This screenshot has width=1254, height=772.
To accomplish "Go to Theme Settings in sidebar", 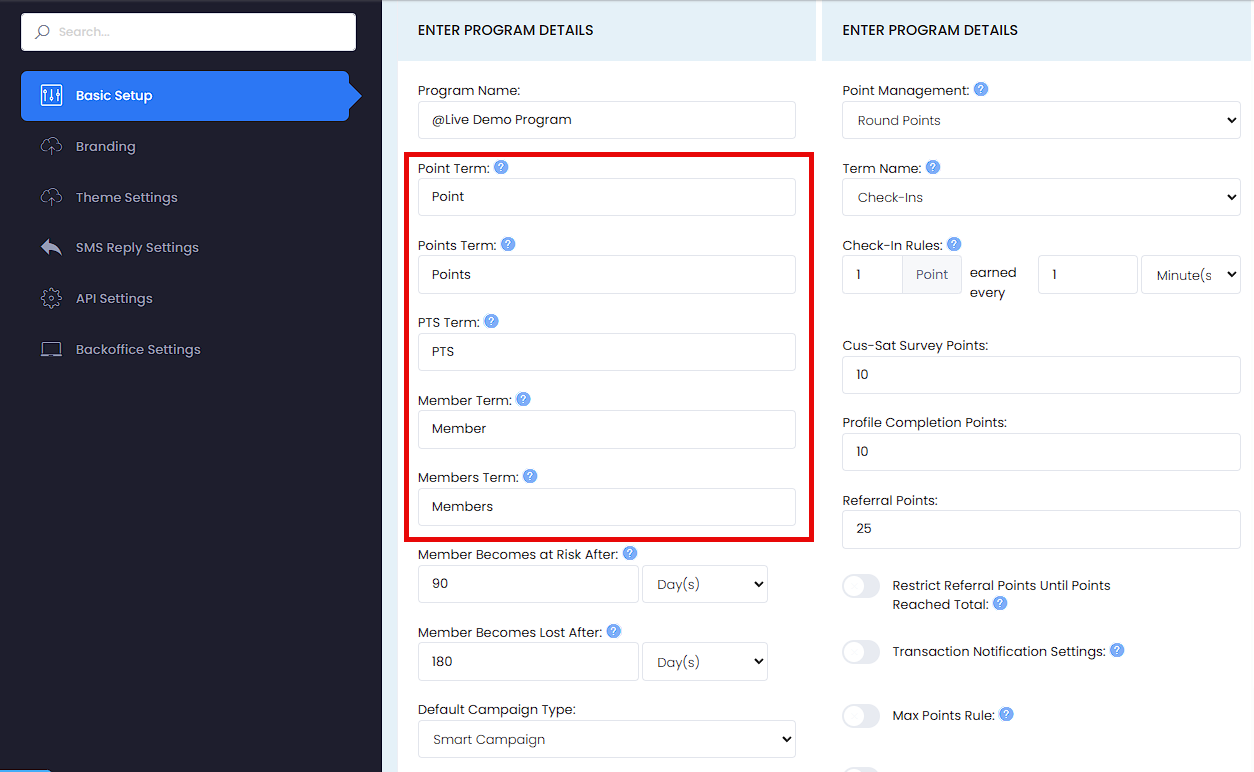I will (127, 197).
